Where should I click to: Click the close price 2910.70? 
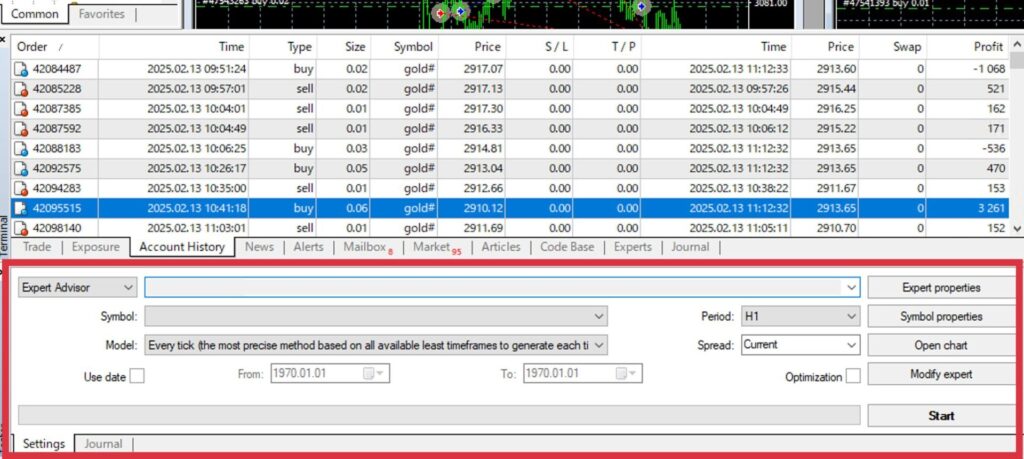pyautogui.click(x=836, y=229)
